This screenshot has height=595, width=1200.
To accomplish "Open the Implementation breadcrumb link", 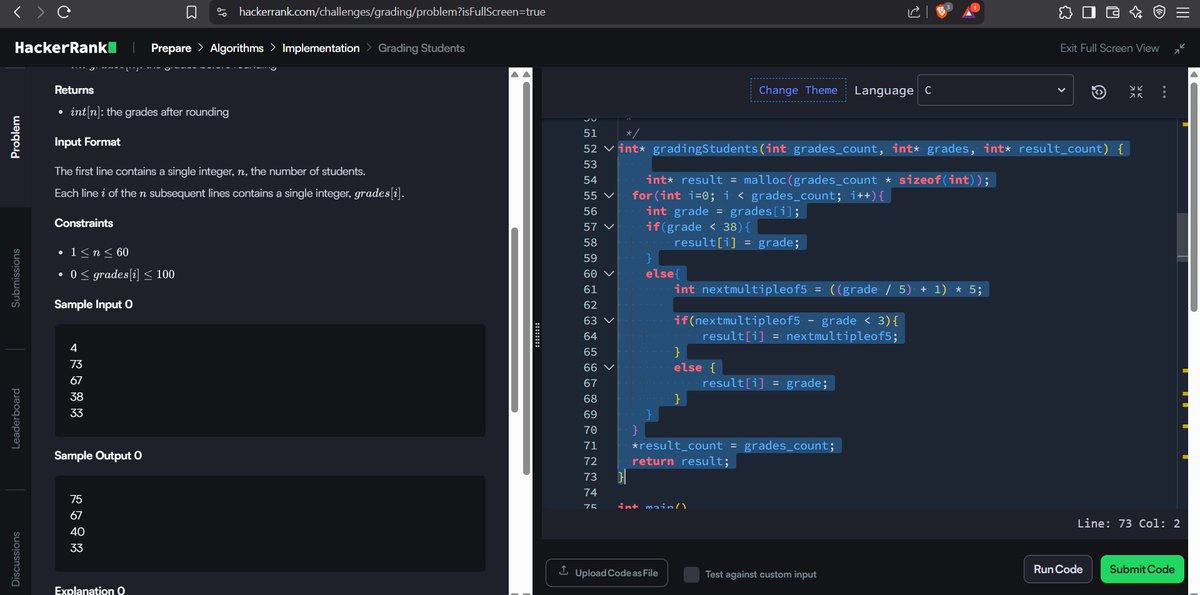I will tap(321, 48).
